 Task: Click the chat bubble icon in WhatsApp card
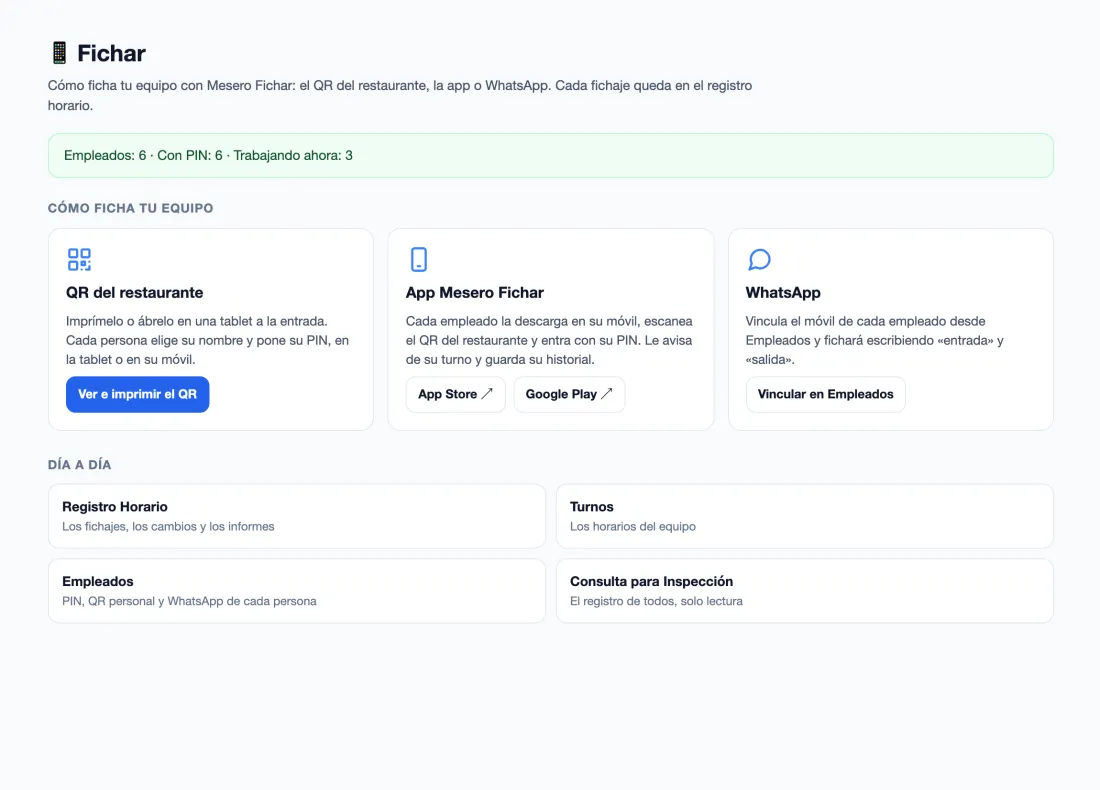[x=759, y=259]
